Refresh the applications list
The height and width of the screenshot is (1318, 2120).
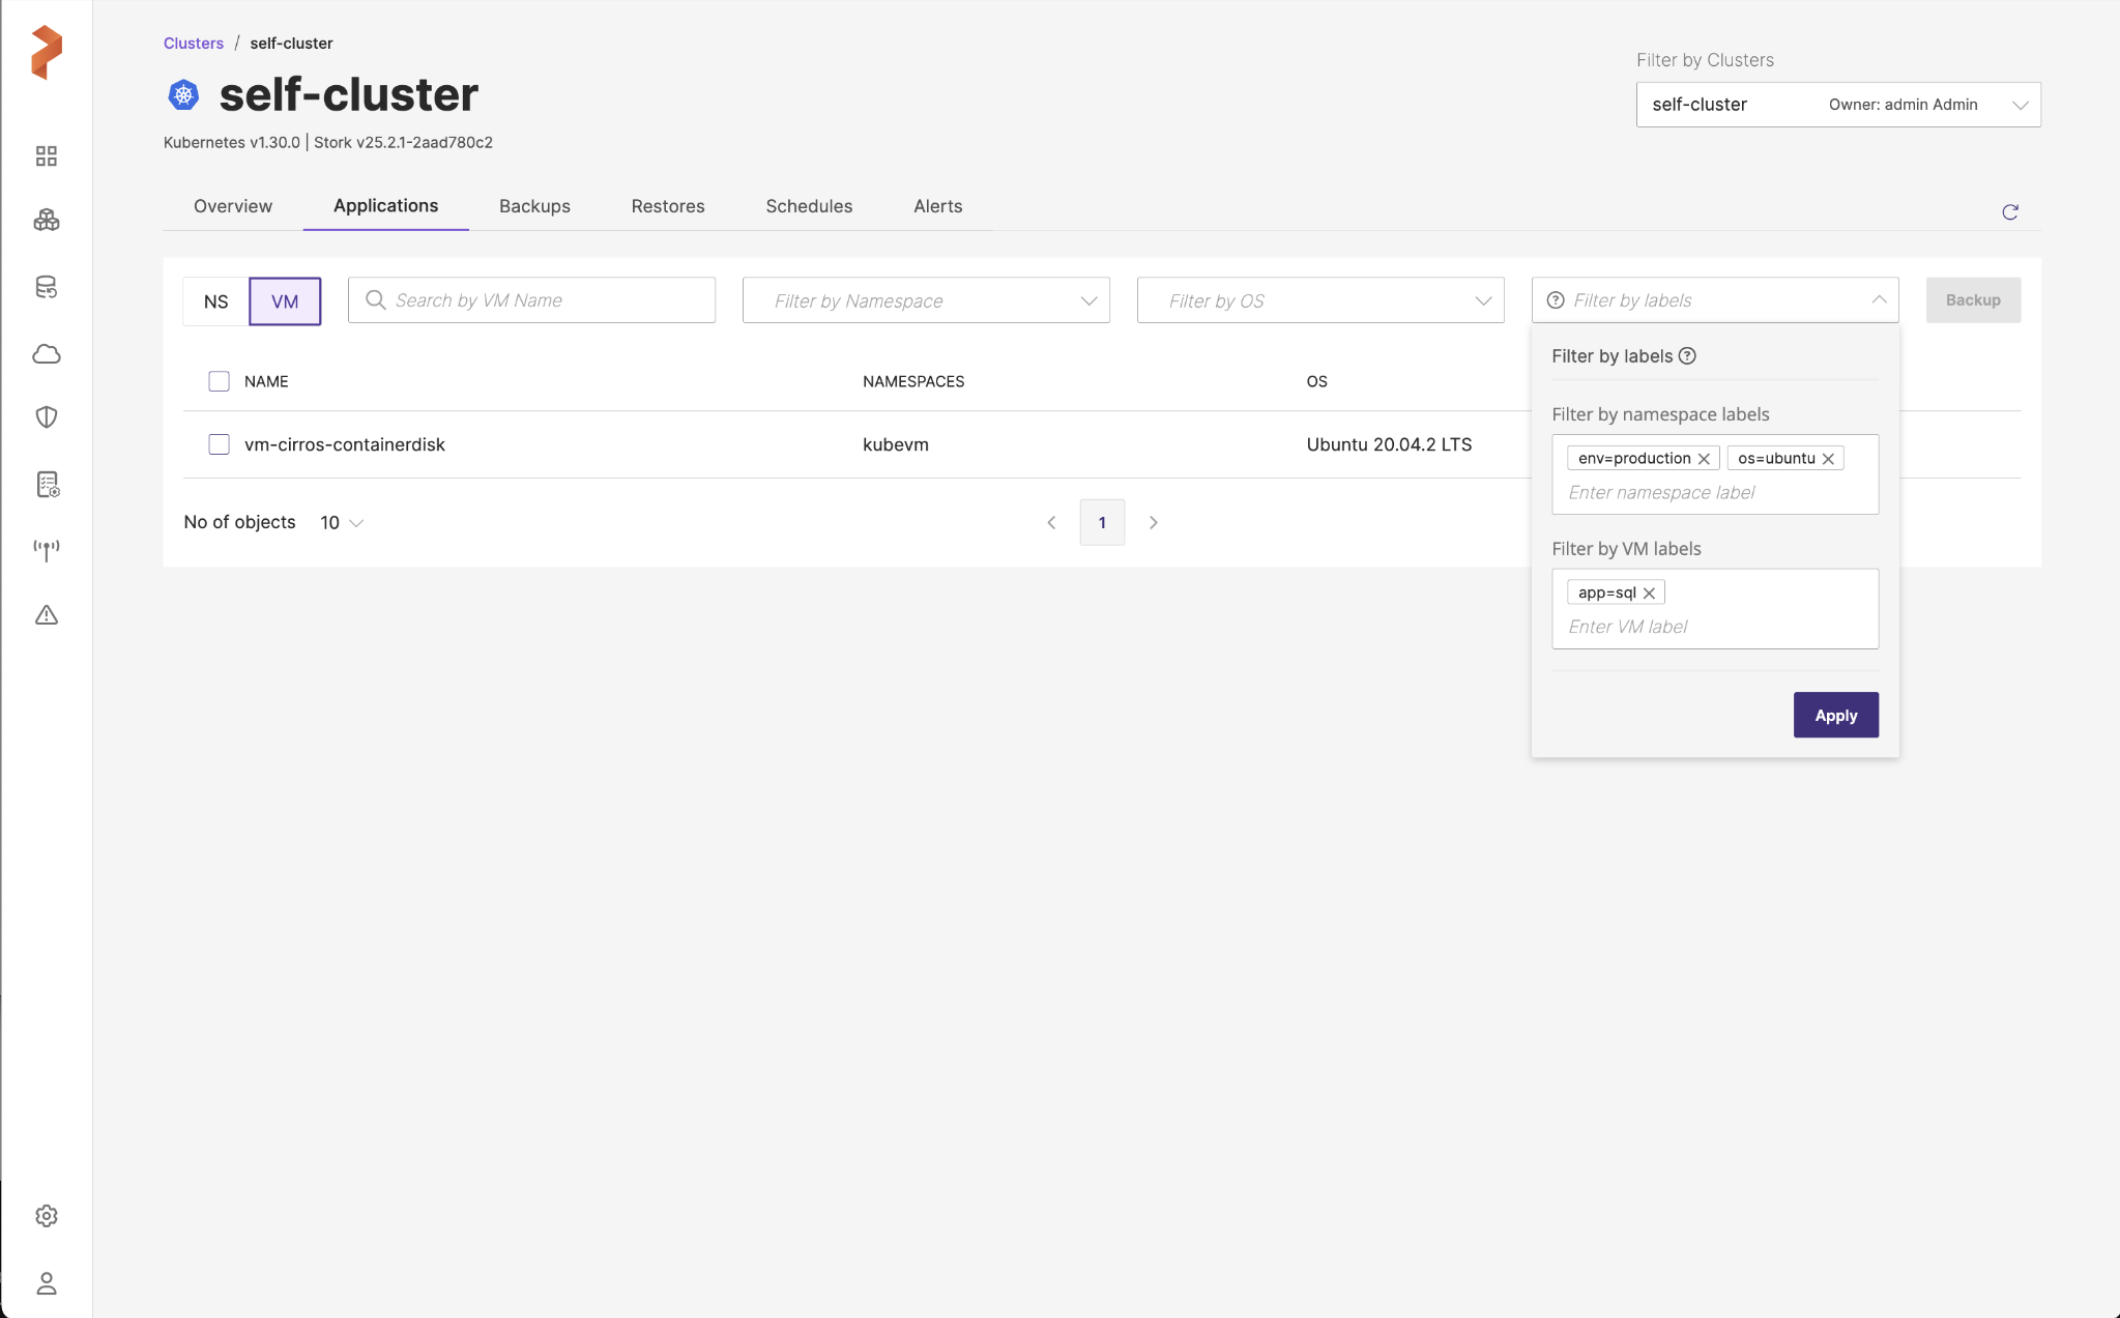[2010, 212]
